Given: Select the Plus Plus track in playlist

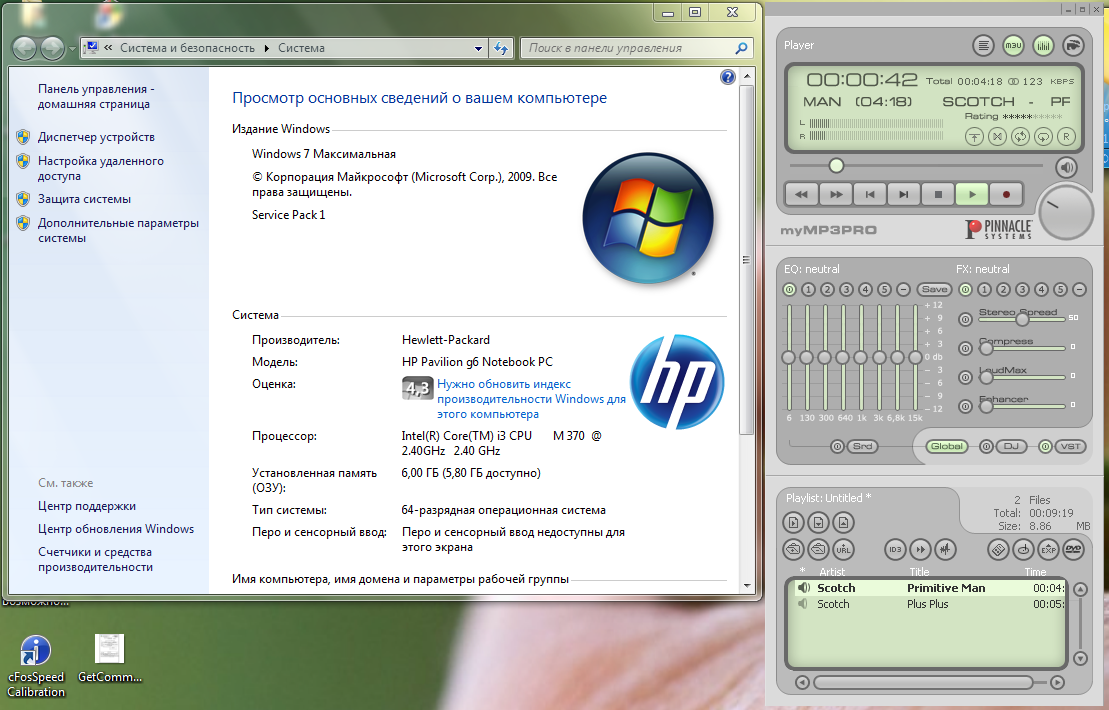Looking at the screenshot, I should [x=927, y=604].
